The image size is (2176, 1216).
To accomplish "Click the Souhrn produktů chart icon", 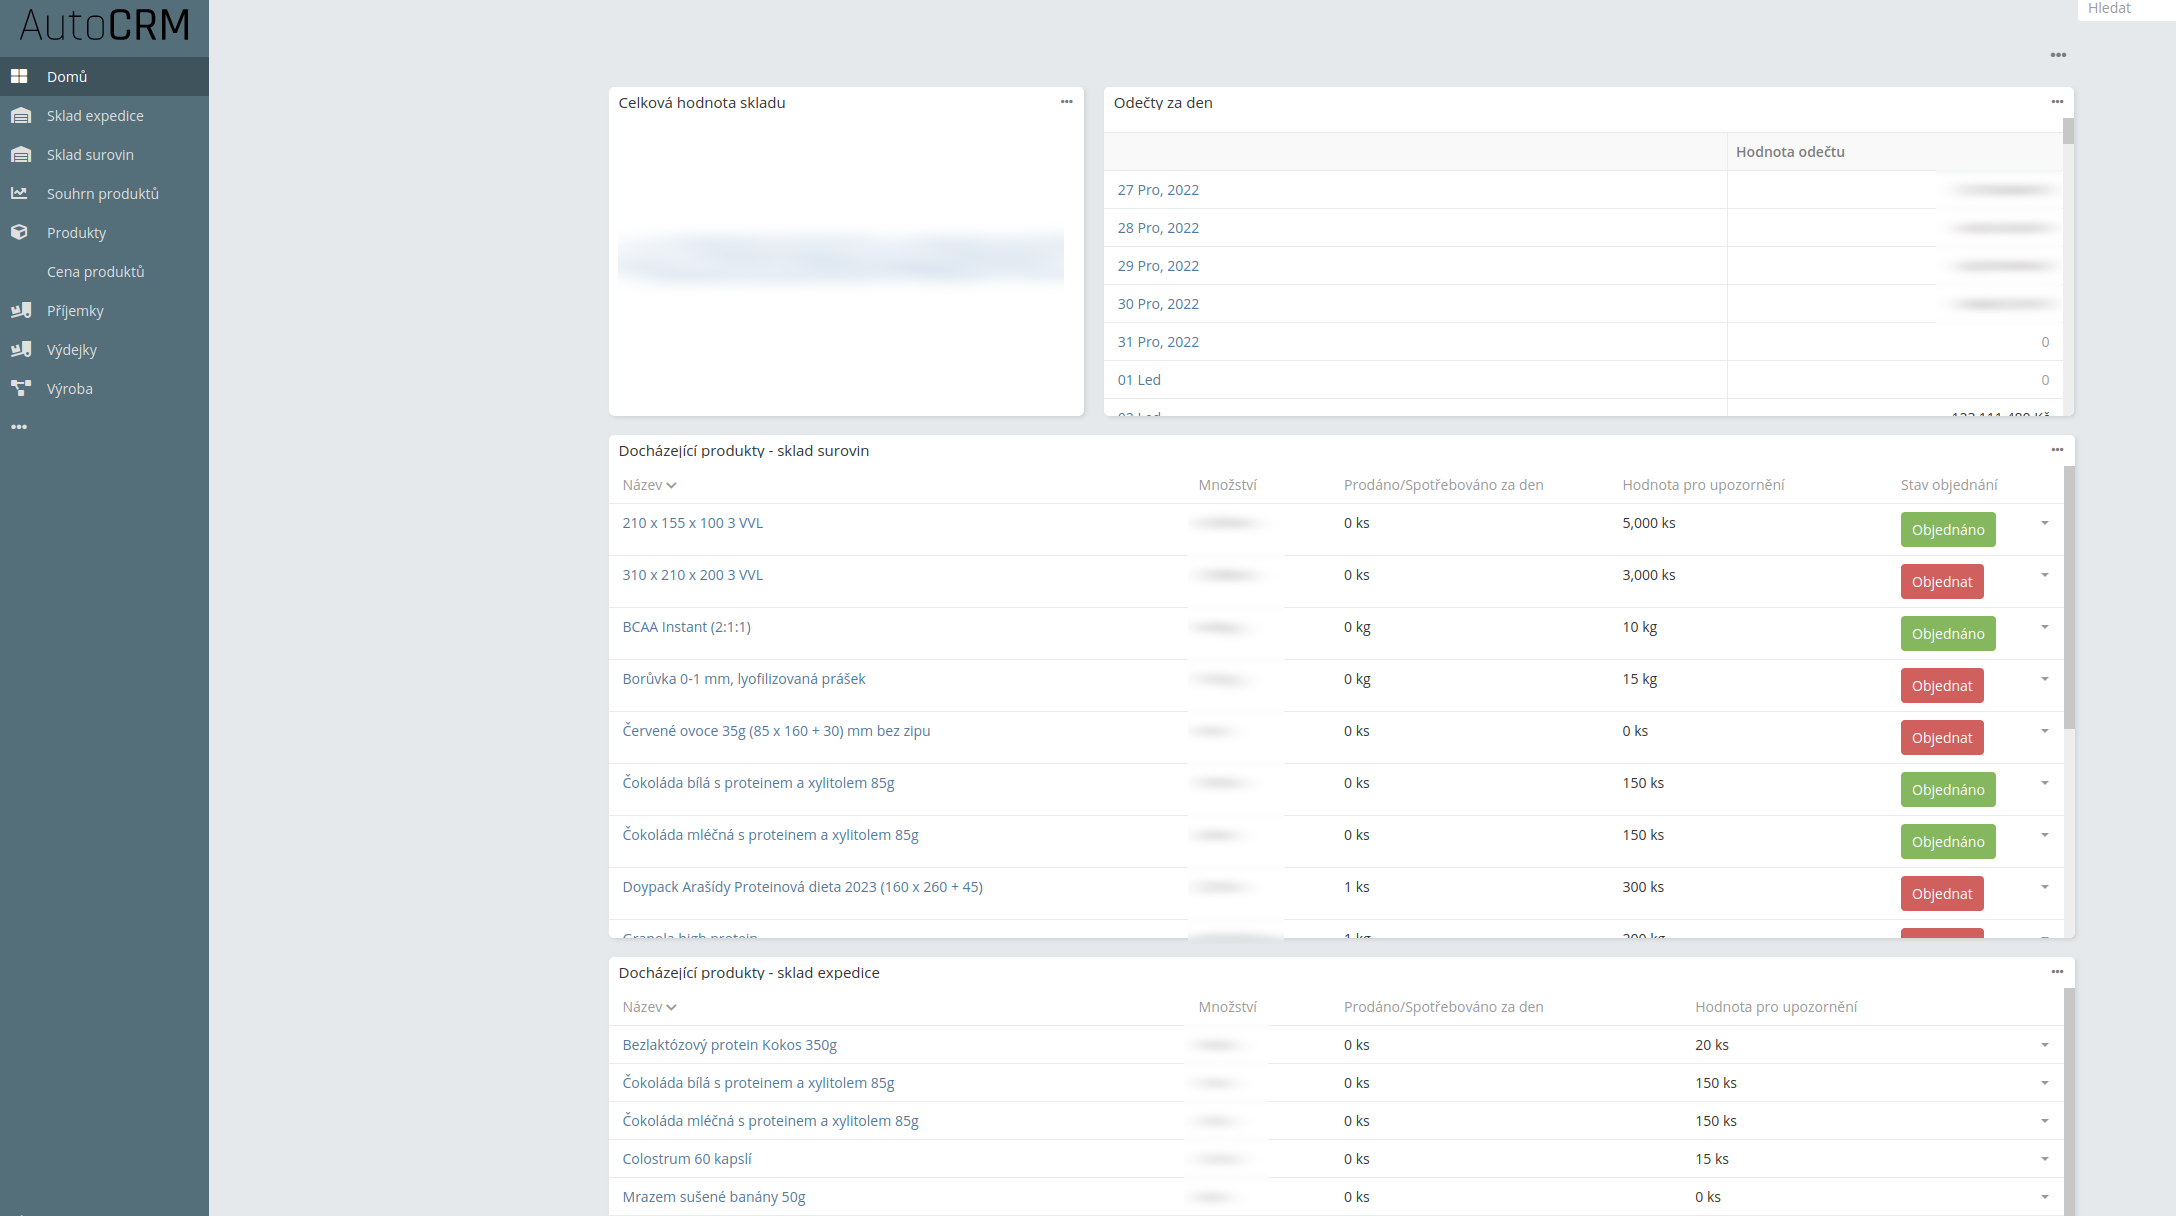I will pos(19,194).
